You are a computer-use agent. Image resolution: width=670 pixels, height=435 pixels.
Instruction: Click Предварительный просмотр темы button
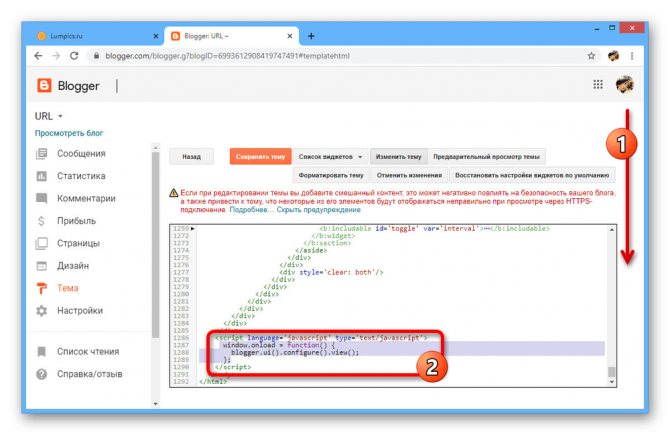tap(486, 157)
